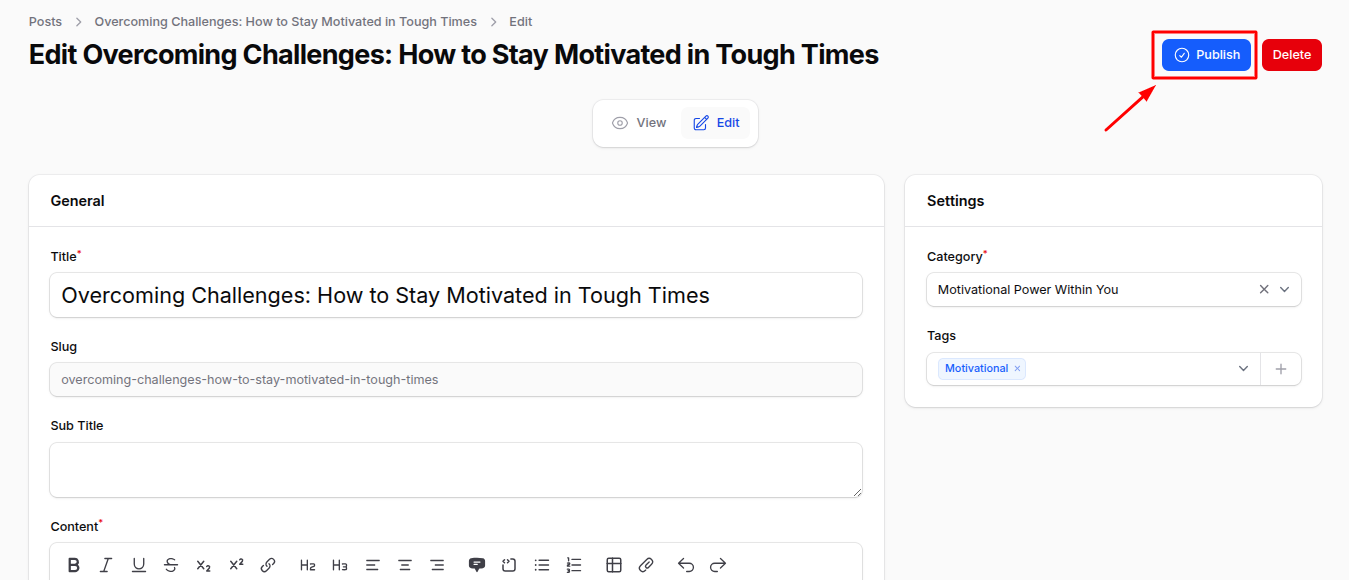The width and height of the screenshot is (1349, 580).
Task: Apply italic formatting
Action: tap(105, 564)
